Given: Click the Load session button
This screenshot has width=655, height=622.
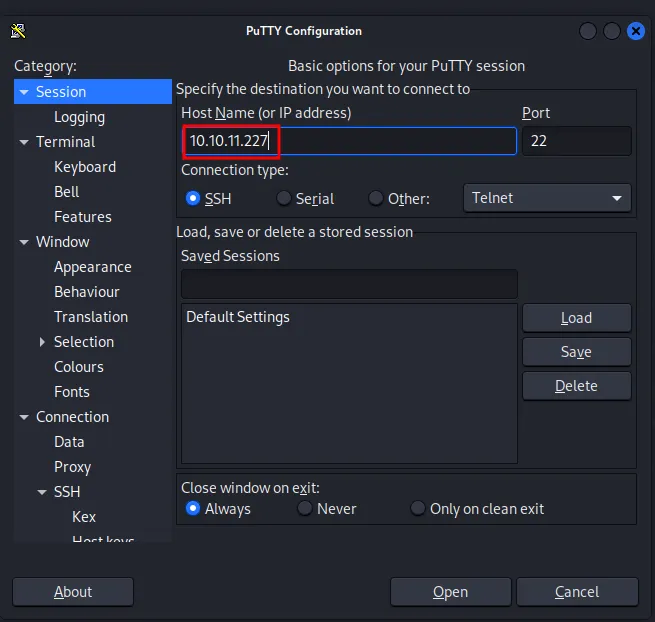Looking at the screenshot, I should pos(576,318).
